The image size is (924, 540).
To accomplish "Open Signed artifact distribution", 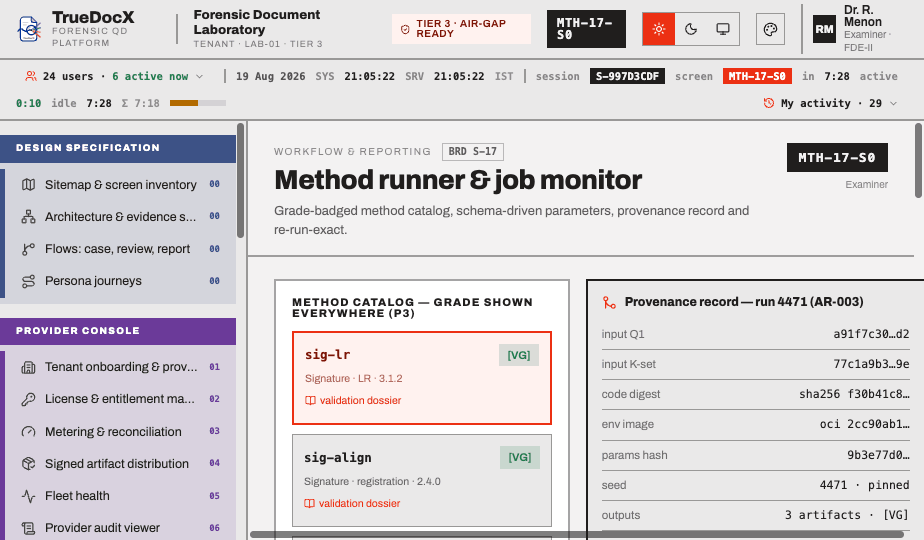I will coord(120,464).
